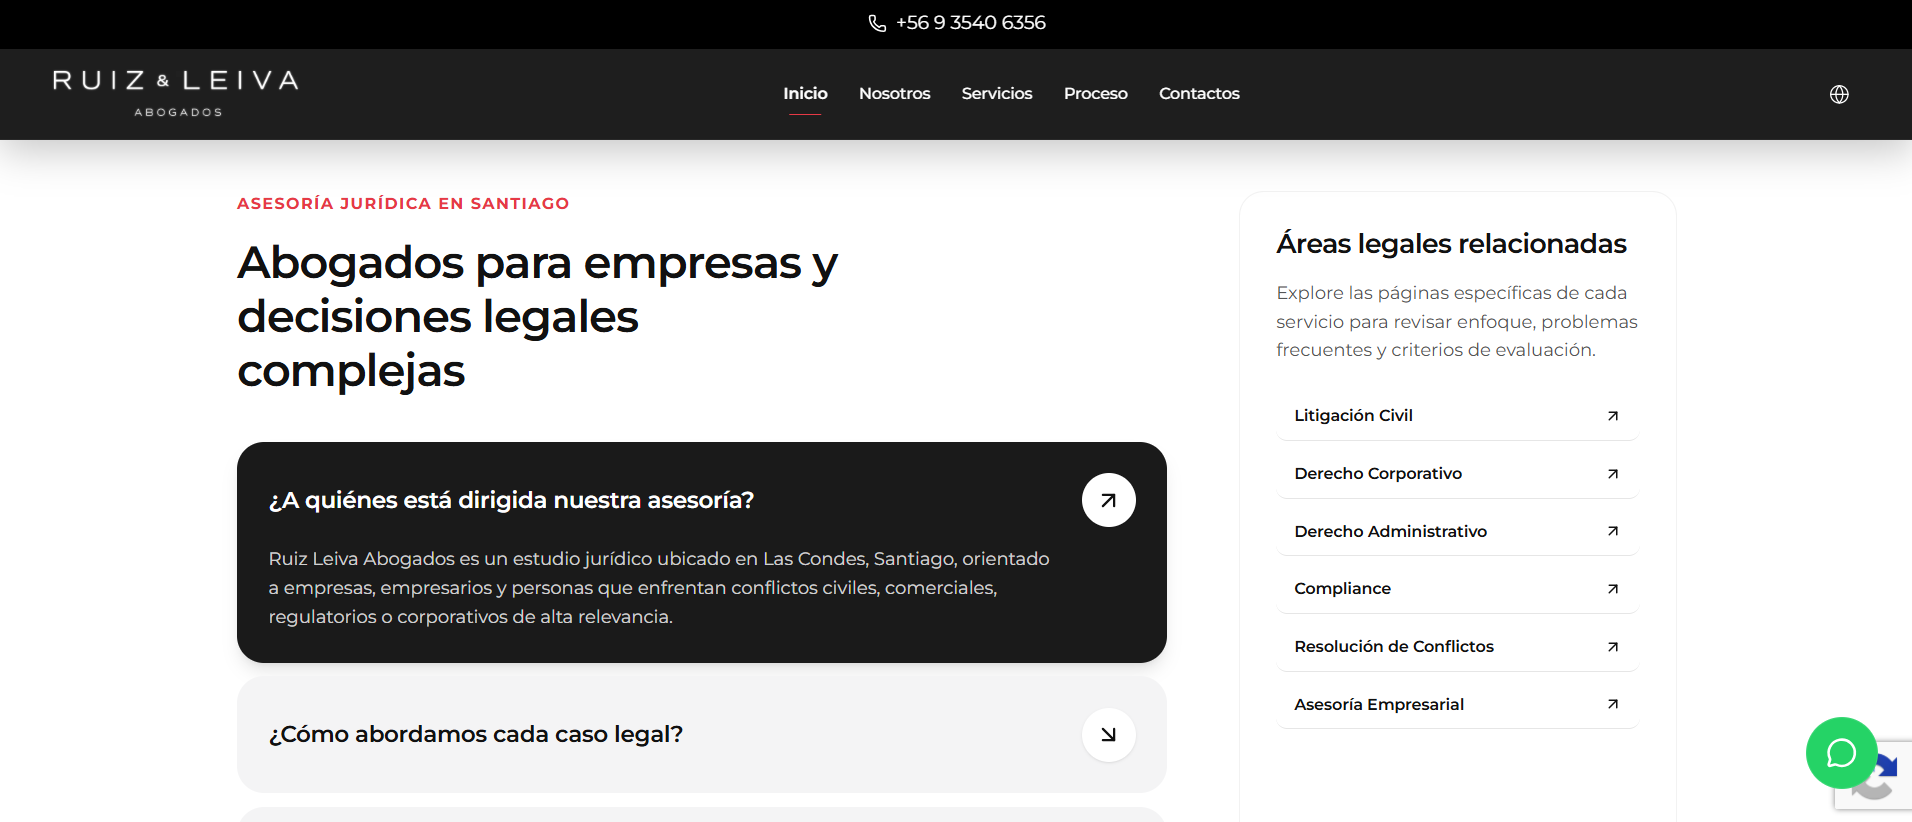Click the '¿Cómo abordamos cada caso legal?' heading

476,734
